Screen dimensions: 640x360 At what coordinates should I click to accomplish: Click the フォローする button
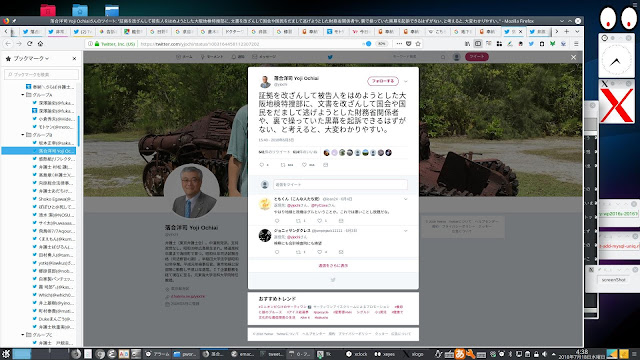pyautogui.click(x=383, y=81)
